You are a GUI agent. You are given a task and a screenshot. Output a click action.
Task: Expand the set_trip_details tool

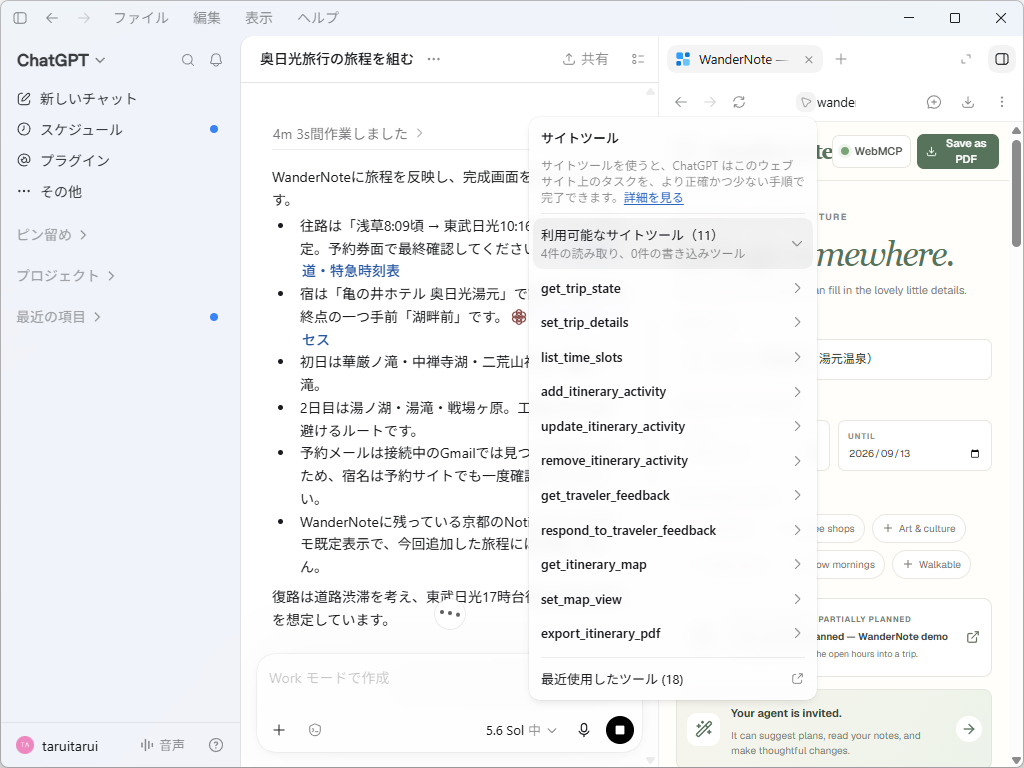tap(673, 323)
